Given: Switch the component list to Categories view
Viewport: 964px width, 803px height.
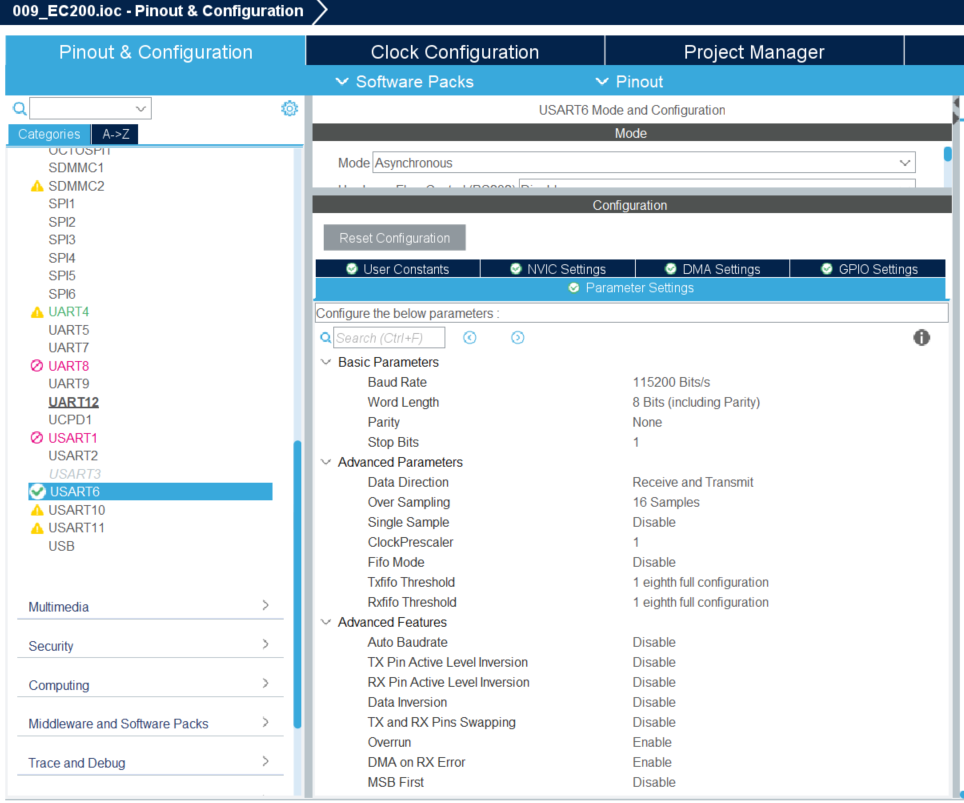Looking at the screenshot, I should (x=48, y=133).
